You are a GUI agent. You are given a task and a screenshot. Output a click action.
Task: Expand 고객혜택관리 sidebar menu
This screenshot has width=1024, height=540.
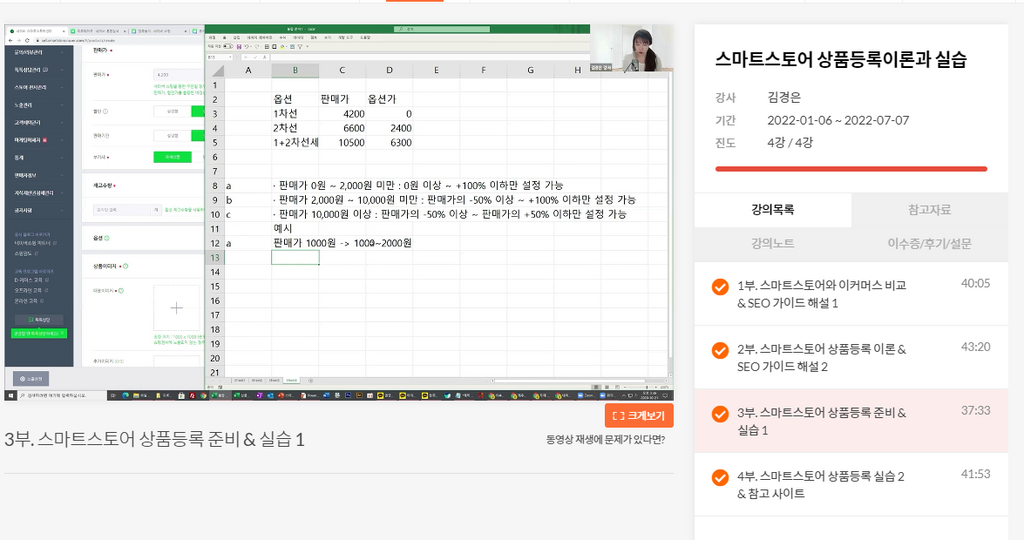tap(39, 123)
